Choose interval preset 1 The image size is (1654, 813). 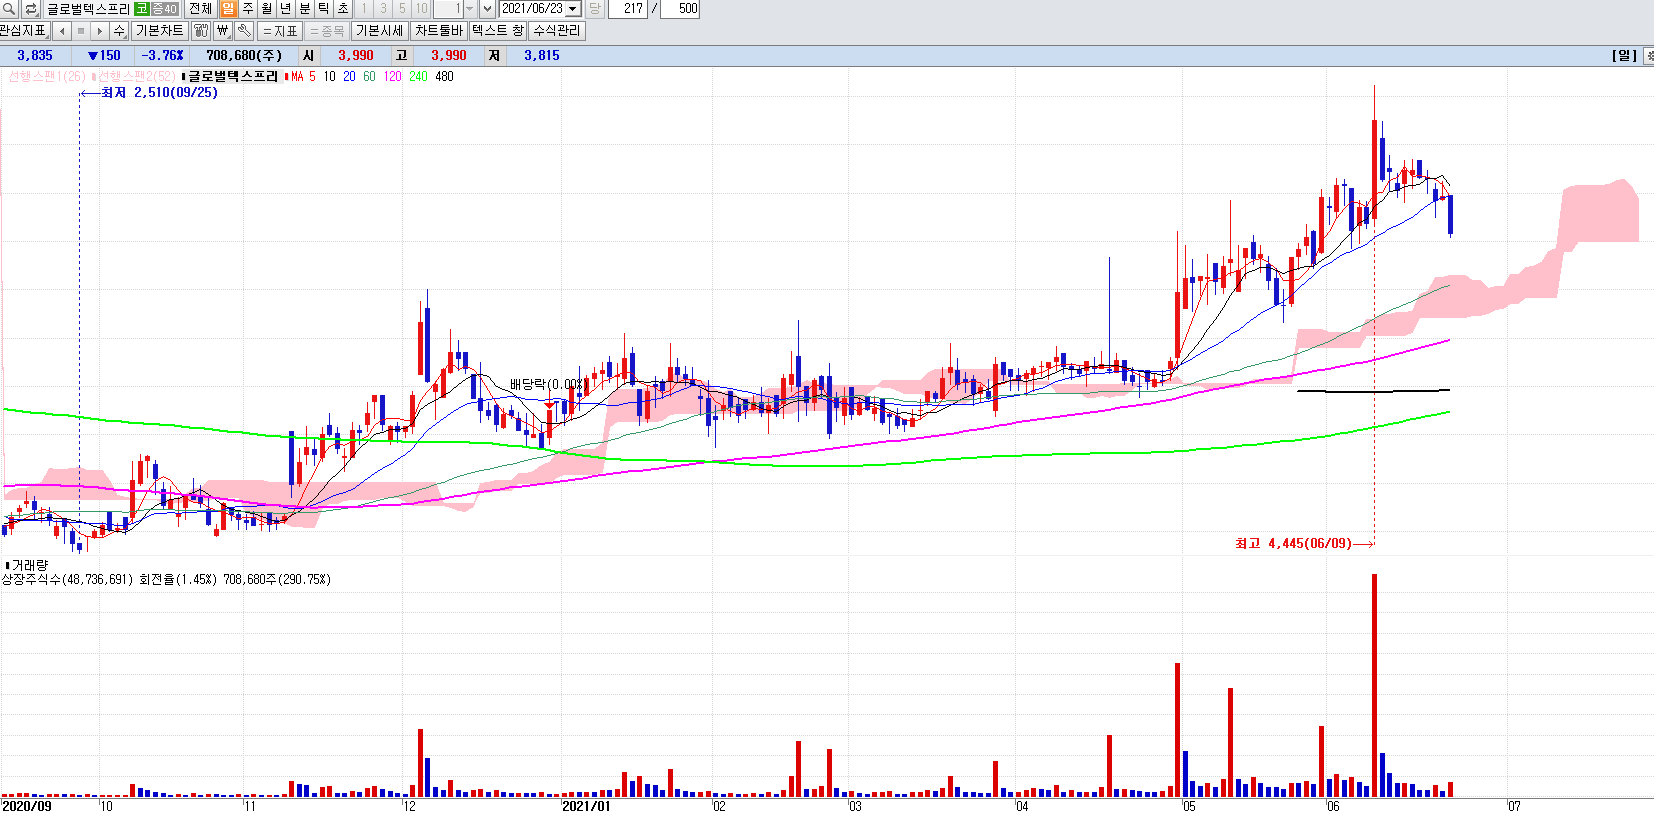(x=364, y=9)
